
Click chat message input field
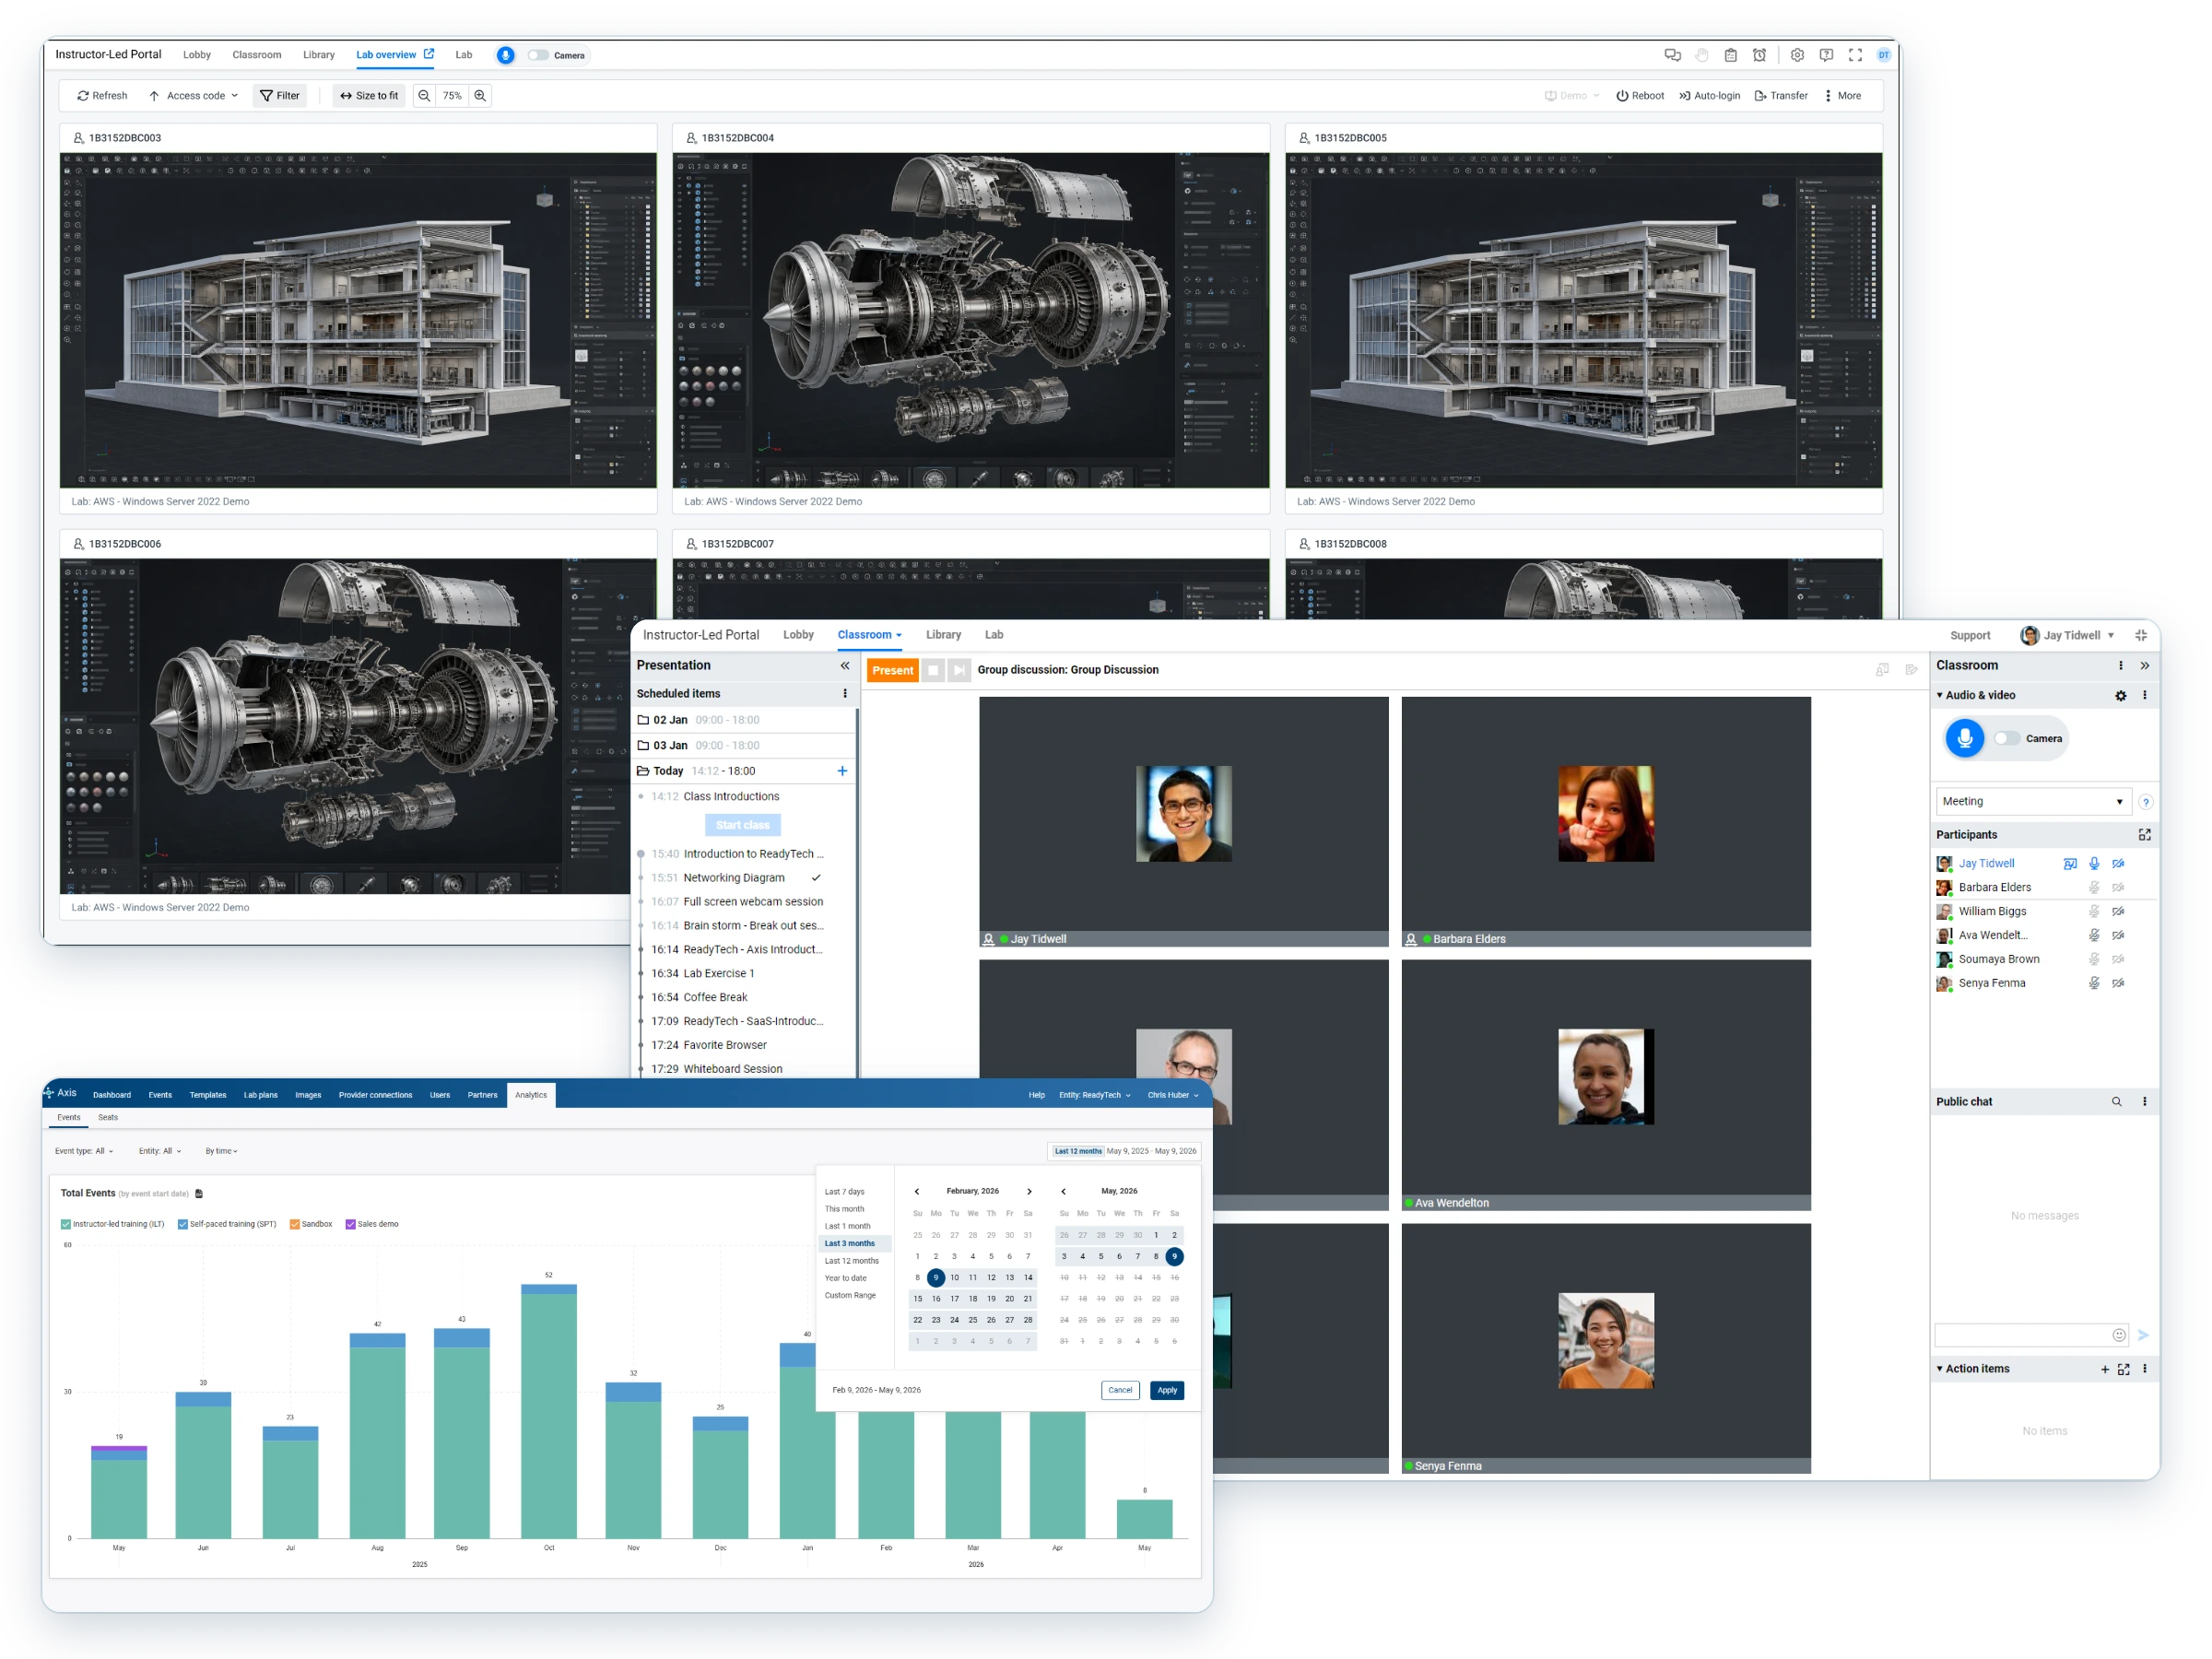point(2030,1334)
